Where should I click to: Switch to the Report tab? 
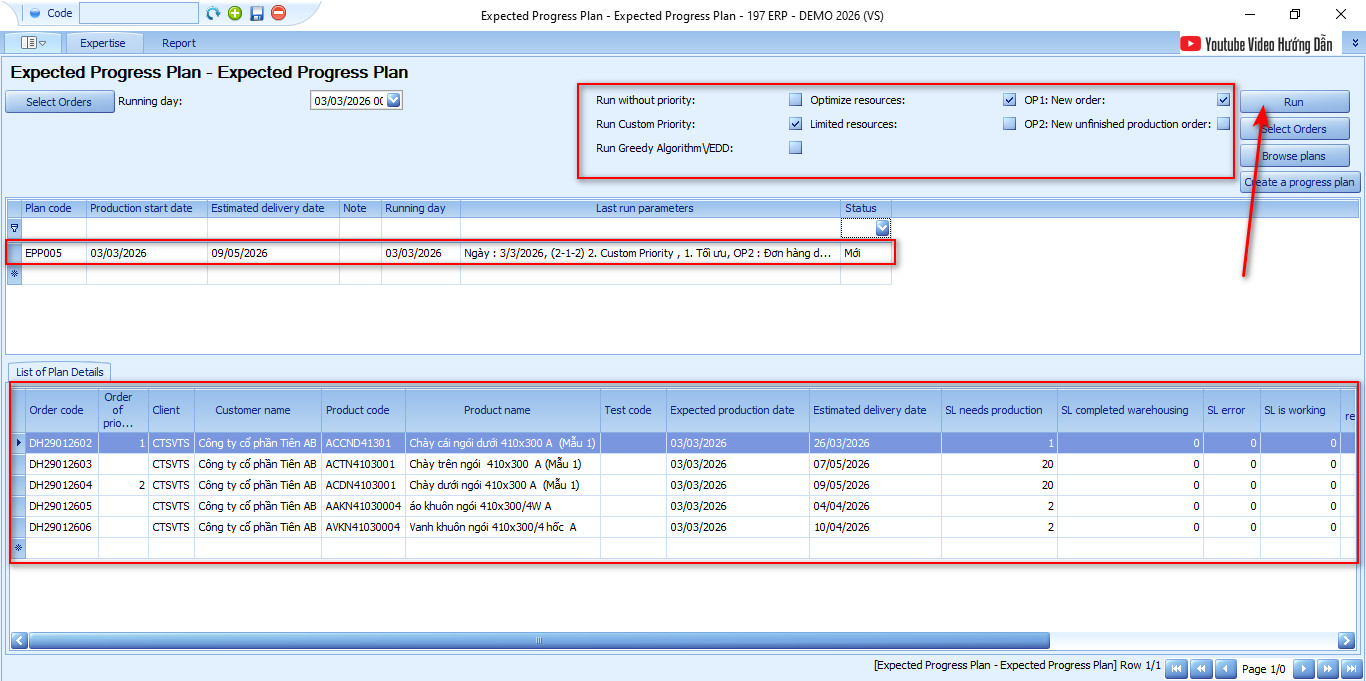click(x=179, y=43)
